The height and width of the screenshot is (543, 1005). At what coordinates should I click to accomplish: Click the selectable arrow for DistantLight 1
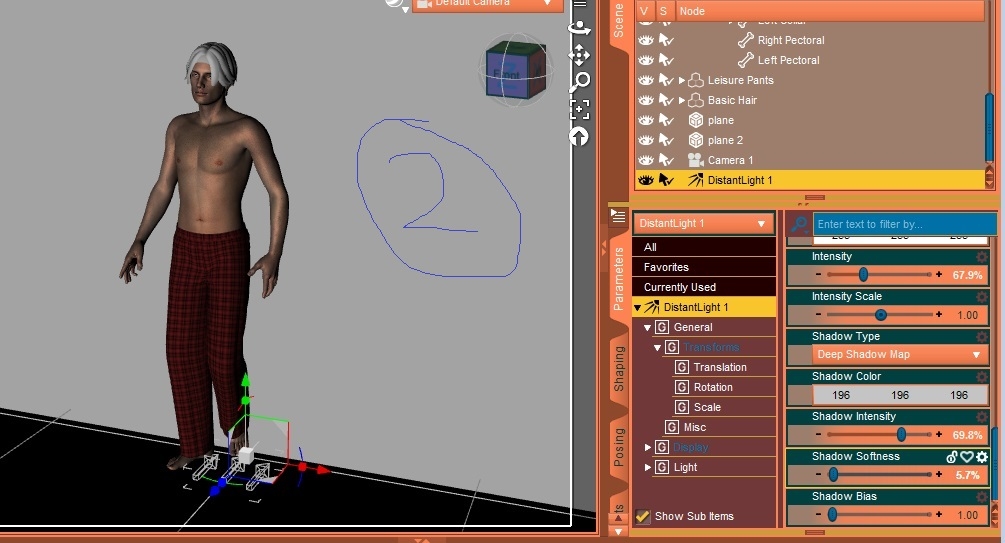(x=667, y=180)
